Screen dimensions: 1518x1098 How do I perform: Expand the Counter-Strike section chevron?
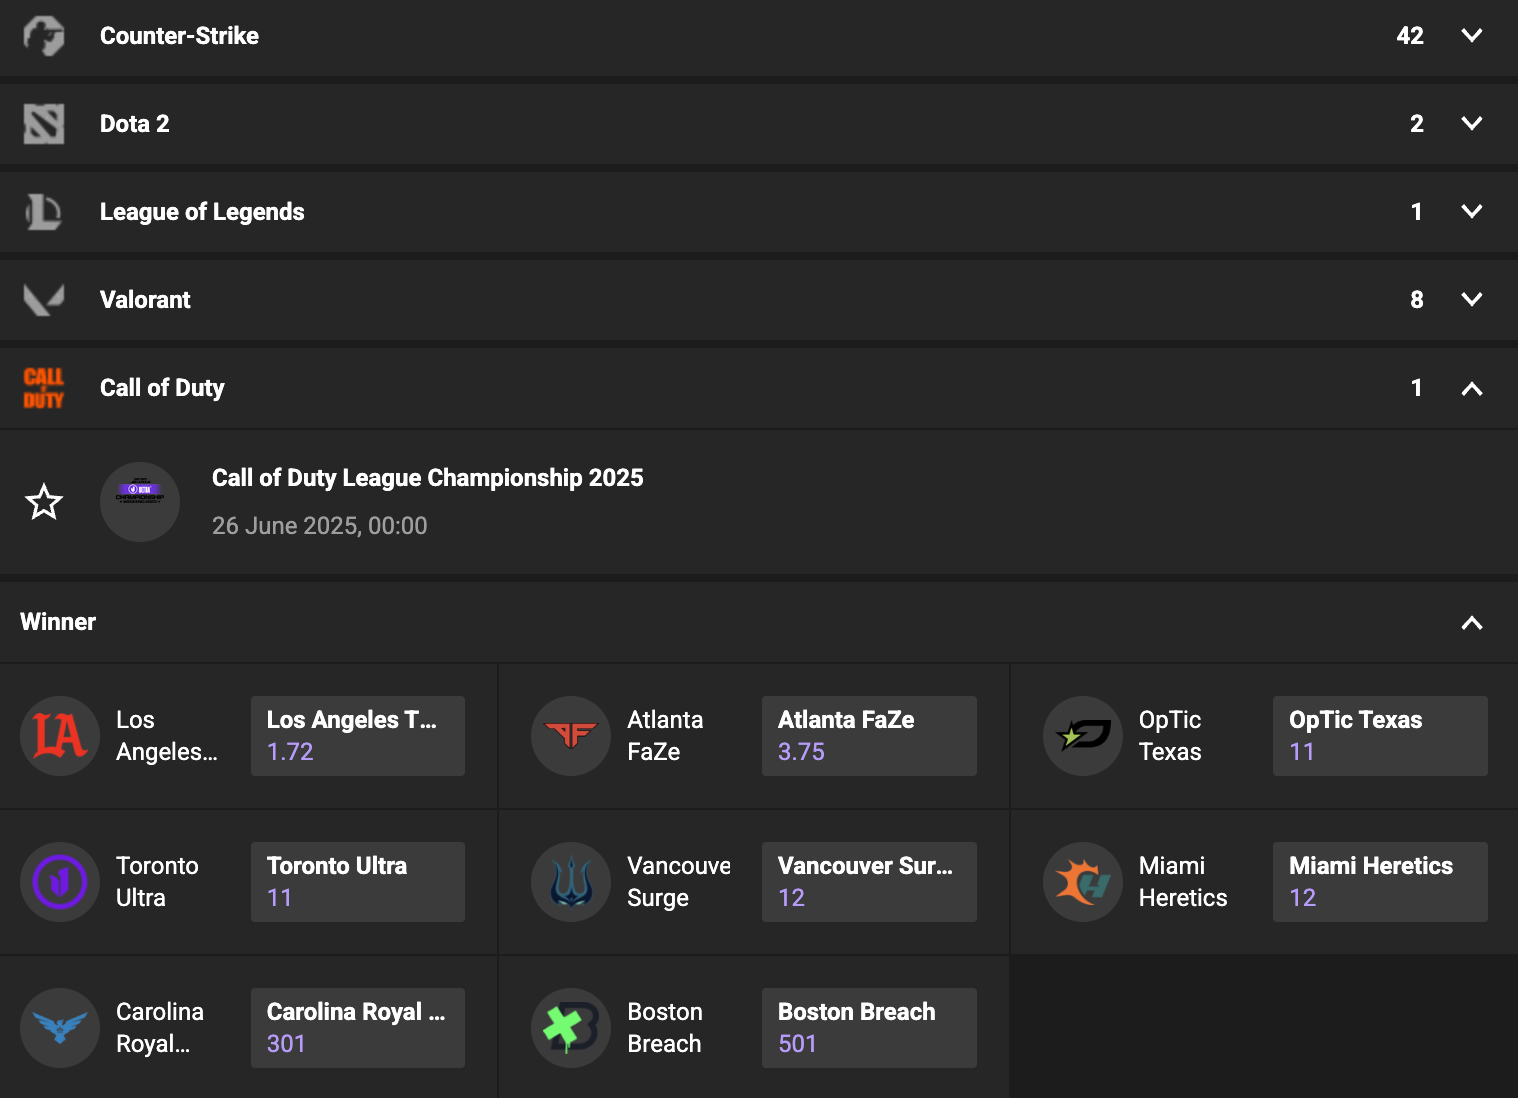tap(1472, 36)
